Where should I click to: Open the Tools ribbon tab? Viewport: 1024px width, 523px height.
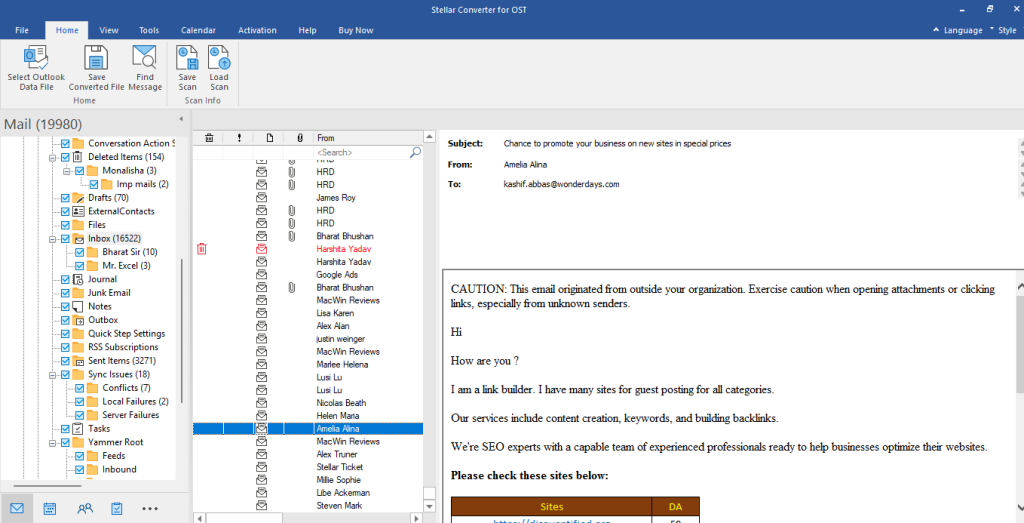[x=149, y=30]
